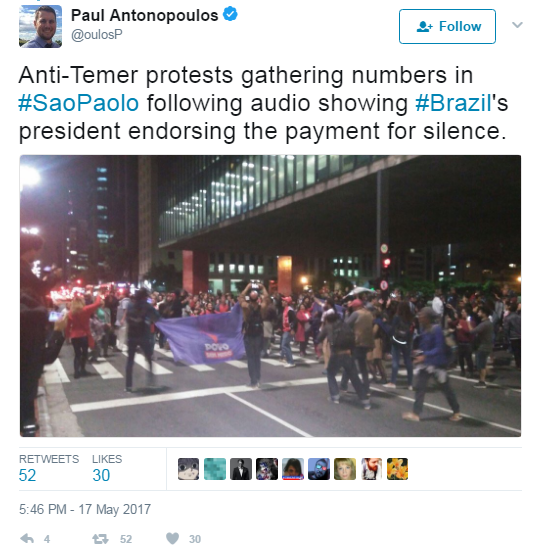Viewport: 542px width, 558px height.
Task: Click the reply arrow icon
Action: (x=27, y=538)
